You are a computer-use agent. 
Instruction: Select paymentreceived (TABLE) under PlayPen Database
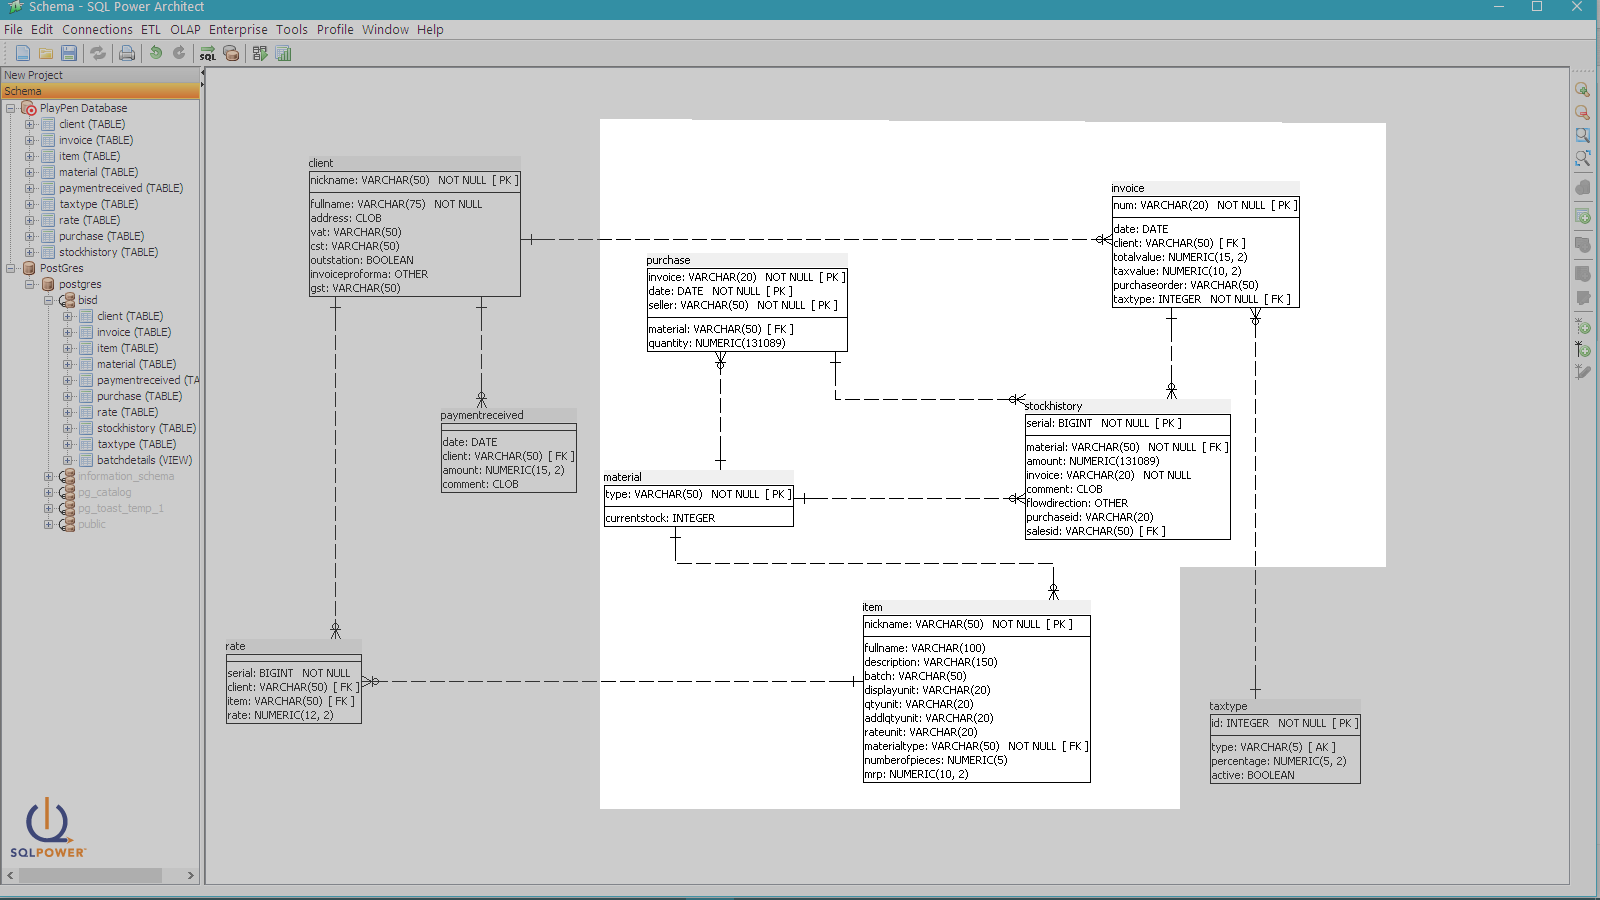point(121,188)
